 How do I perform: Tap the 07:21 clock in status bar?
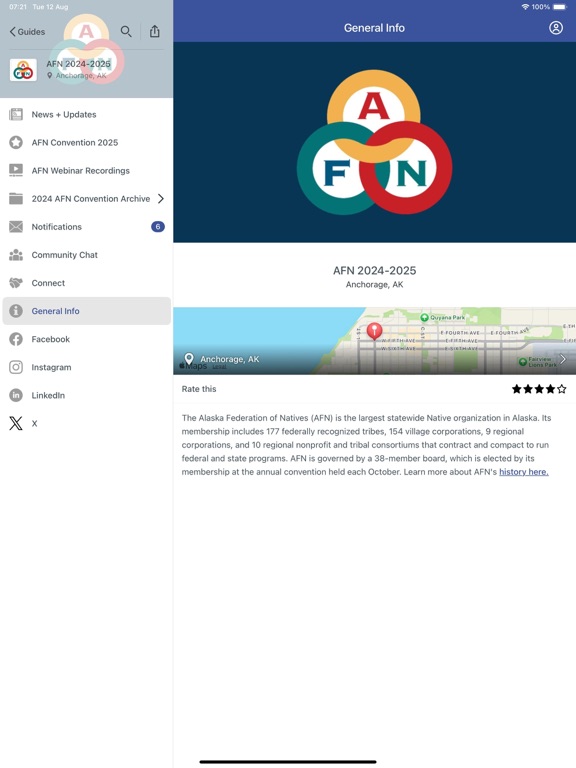(x=18, y=7)
